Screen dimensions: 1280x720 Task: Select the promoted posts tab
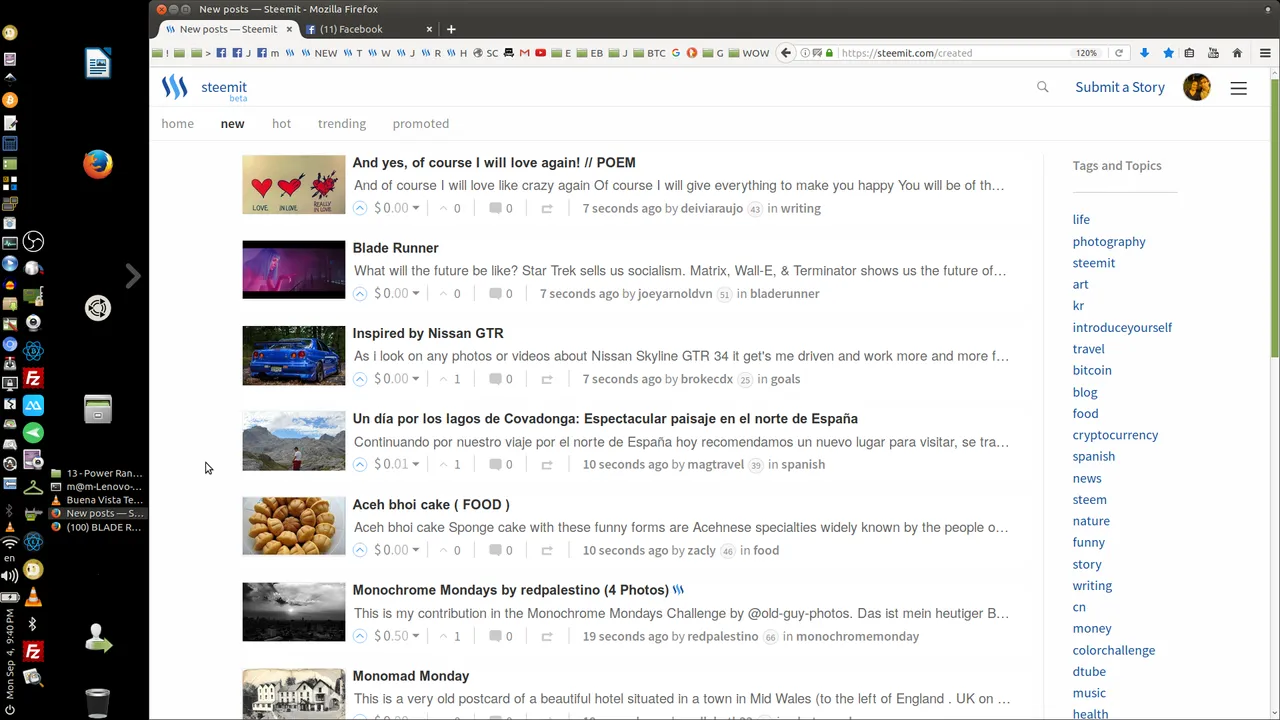421,124
